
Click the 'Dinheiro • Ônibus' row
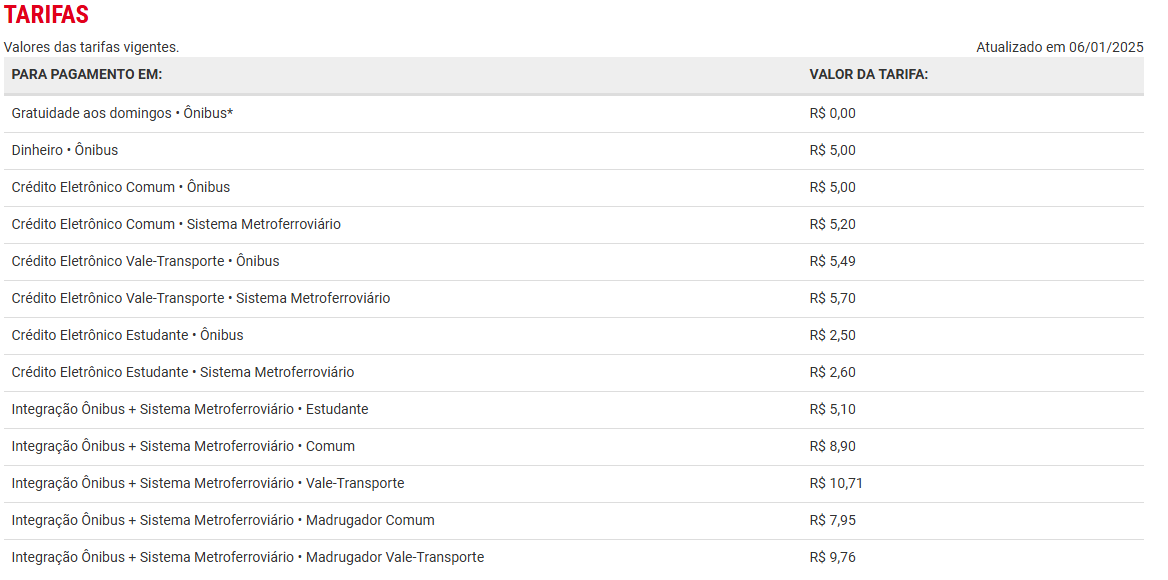[x=574, y=151]
